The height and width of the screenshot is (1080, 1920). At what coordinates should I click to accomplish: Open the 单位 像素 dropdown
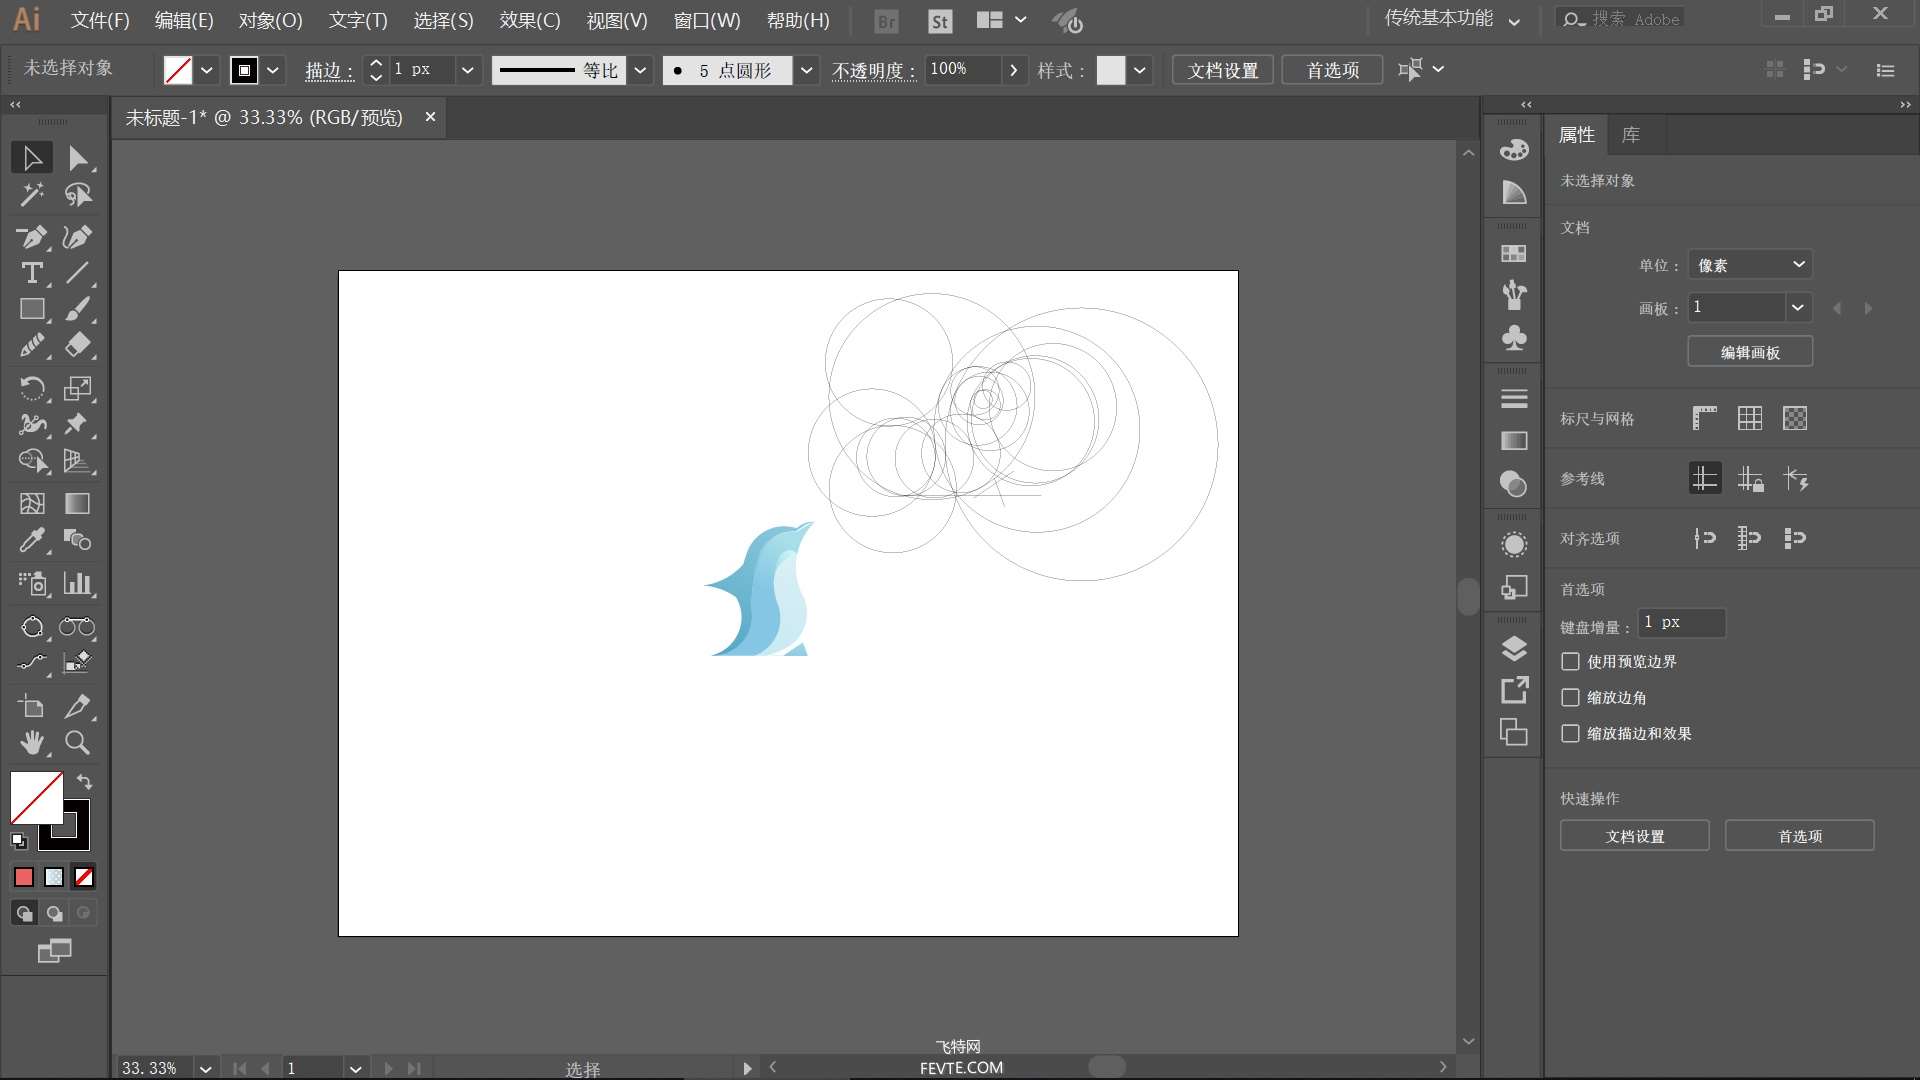pyautogui.click(x=1750, y=265)
